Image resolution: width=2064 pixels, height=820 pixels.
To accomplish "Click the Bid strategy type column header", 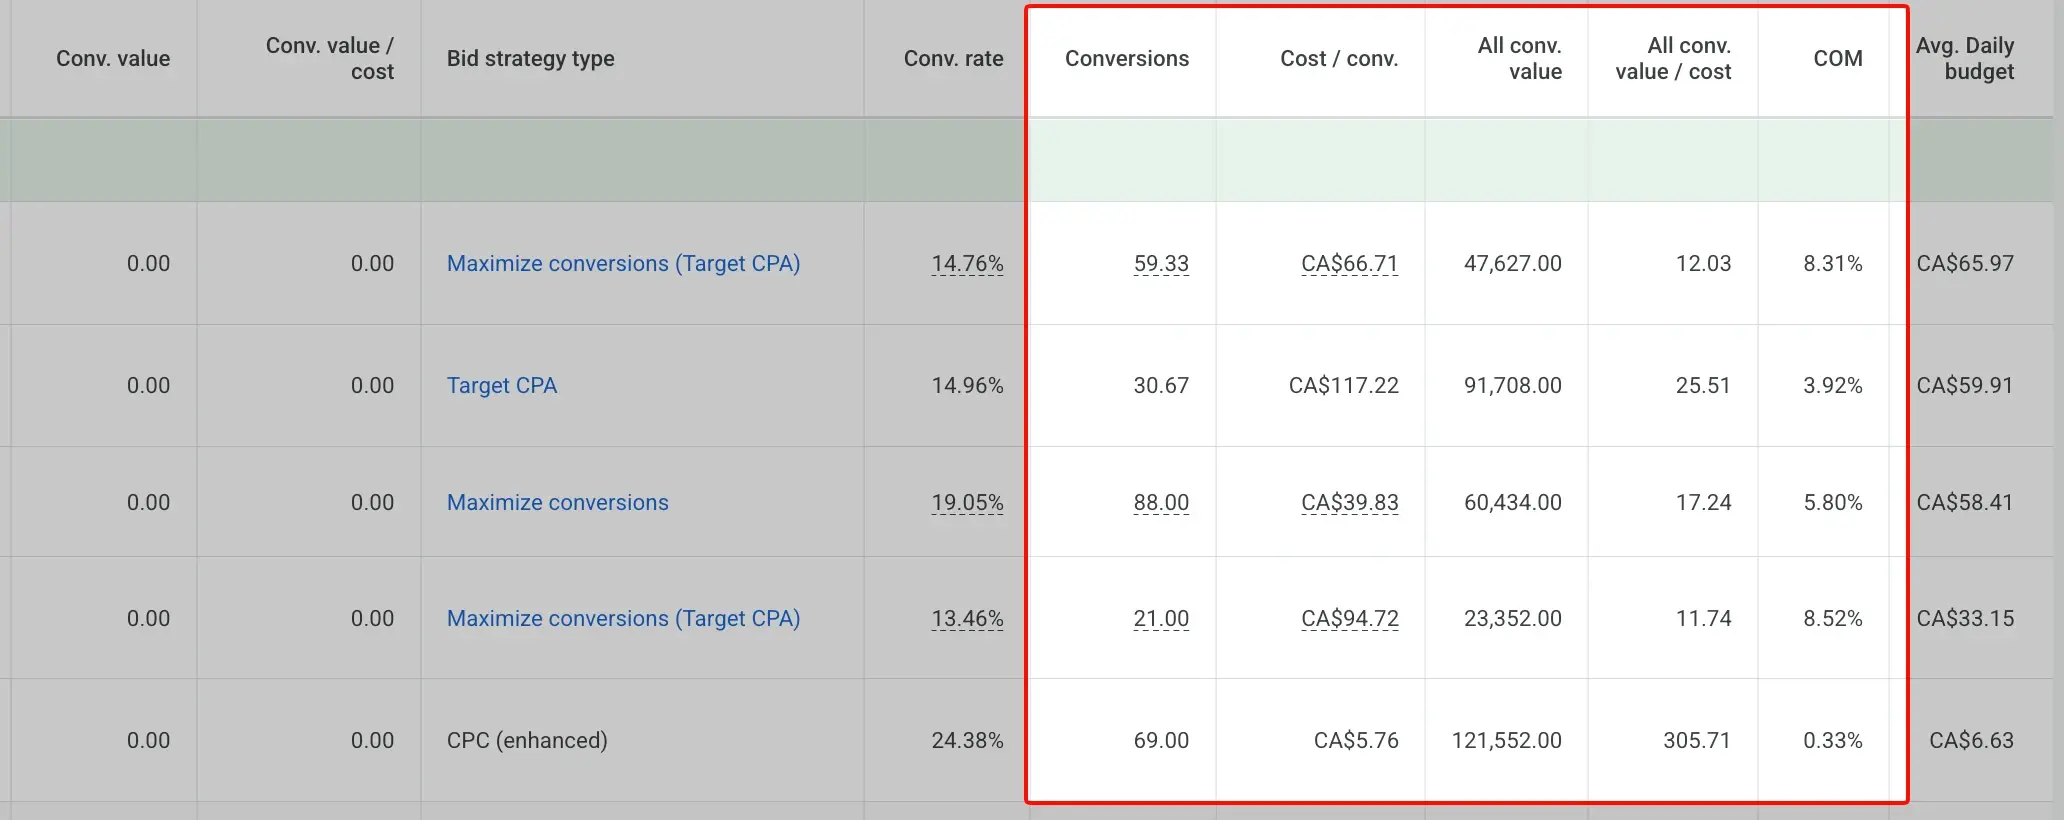I will click(531, 58).
